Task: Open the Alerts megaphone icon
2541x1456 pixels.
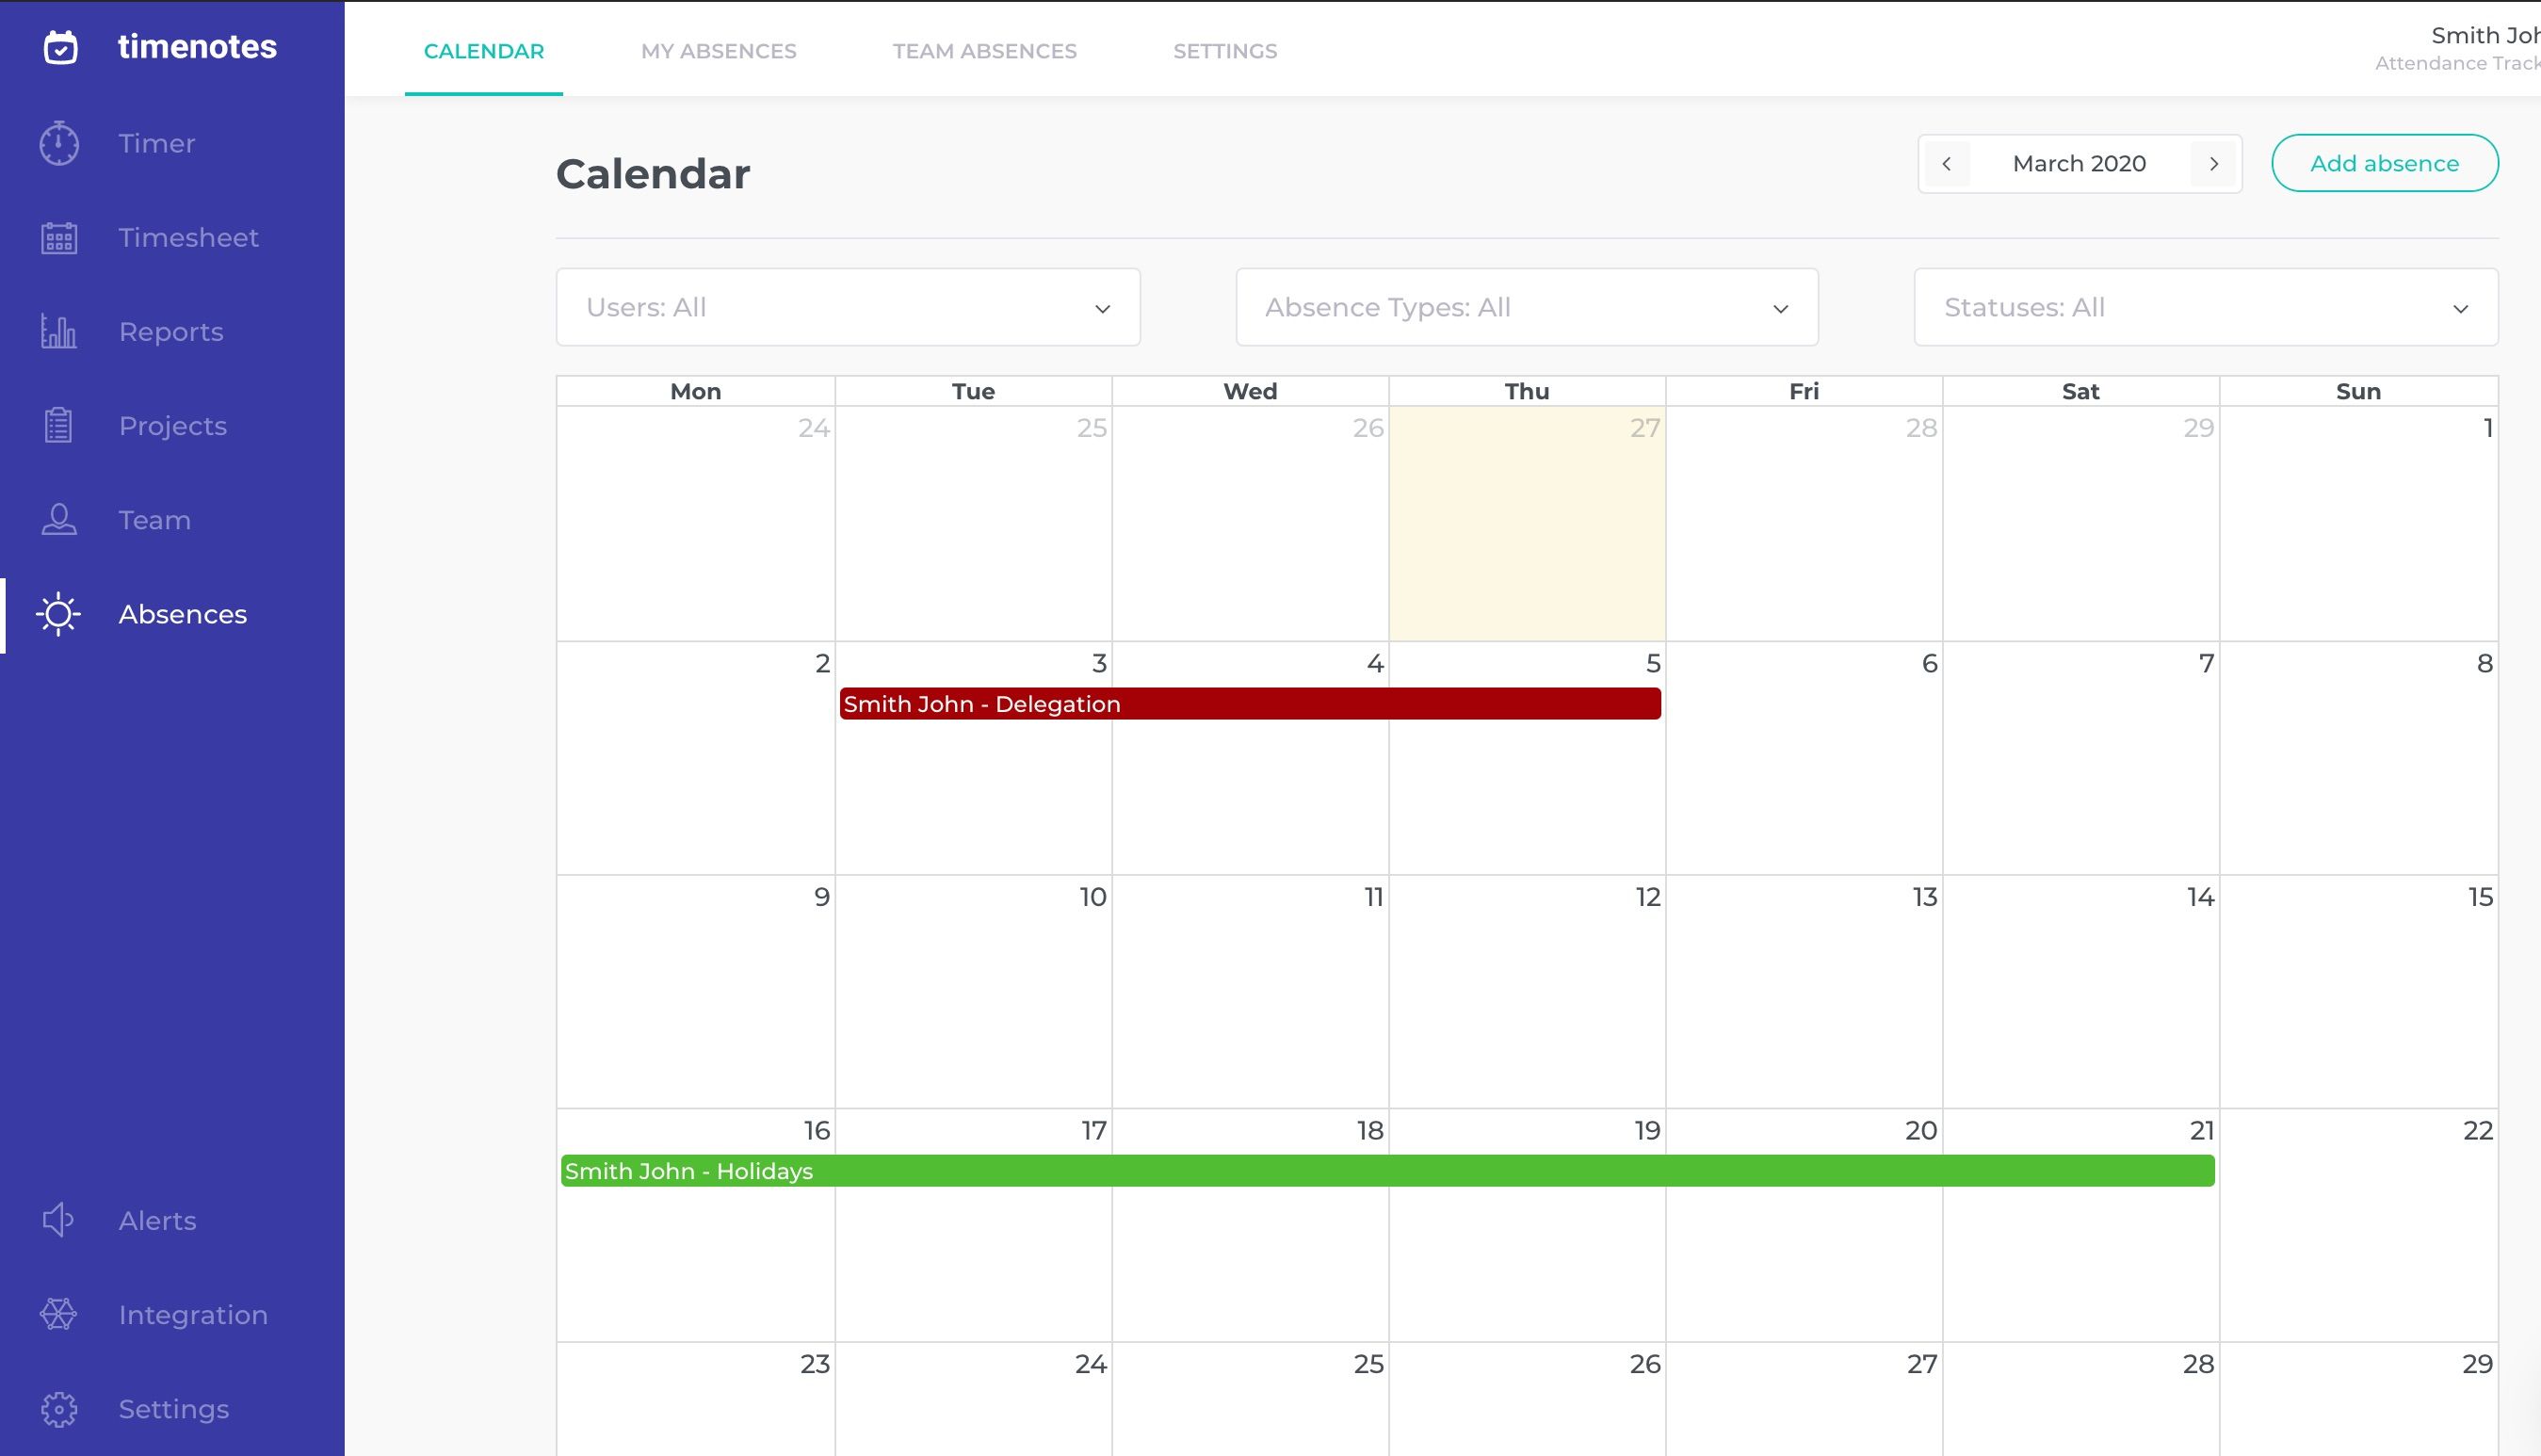Action: (59, 1220)
